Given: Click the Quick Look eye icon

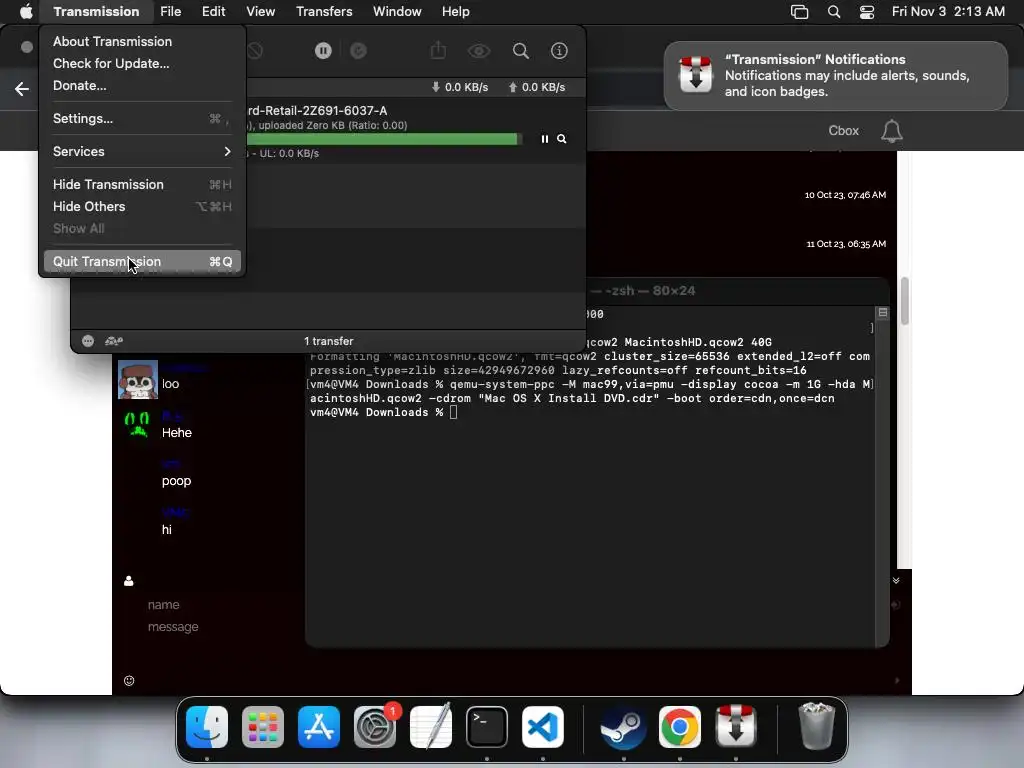Looking at the screenshot, I should click(479, 51).
